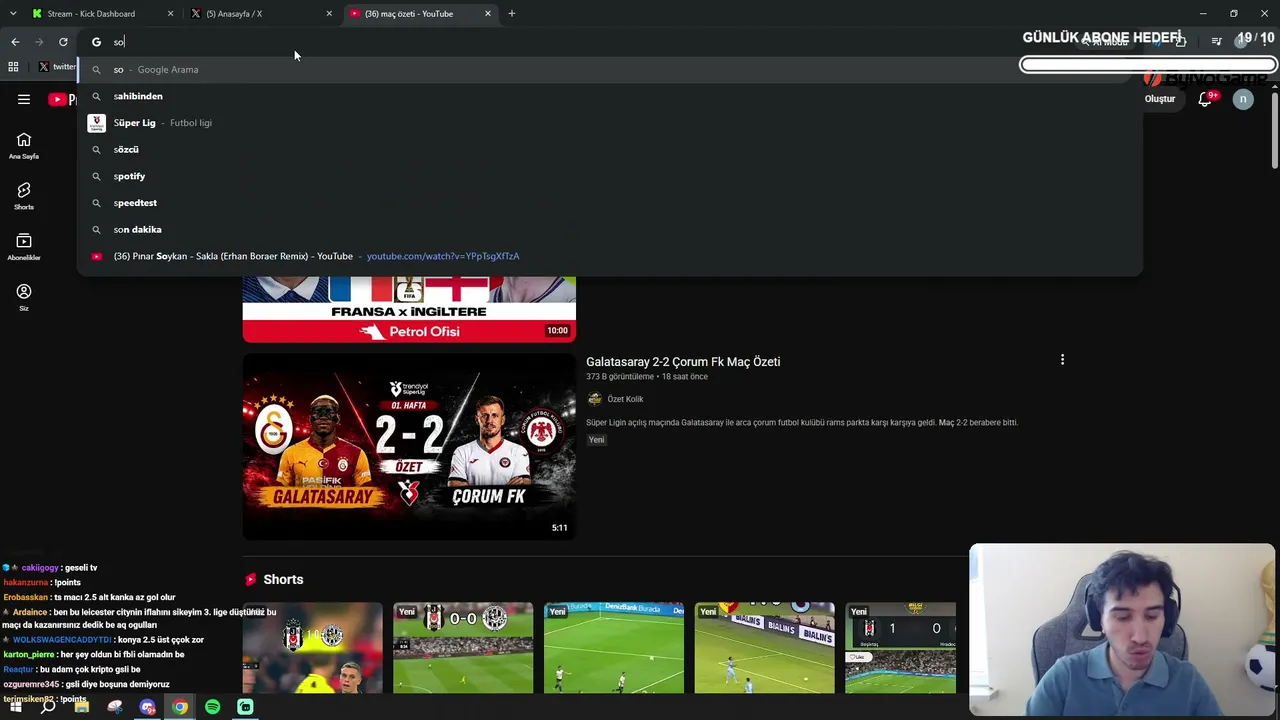The width and height of the screenshot is (1280, 720).
Task: Open Shorts from the left sidebar
Action: (x=24, y=196)
